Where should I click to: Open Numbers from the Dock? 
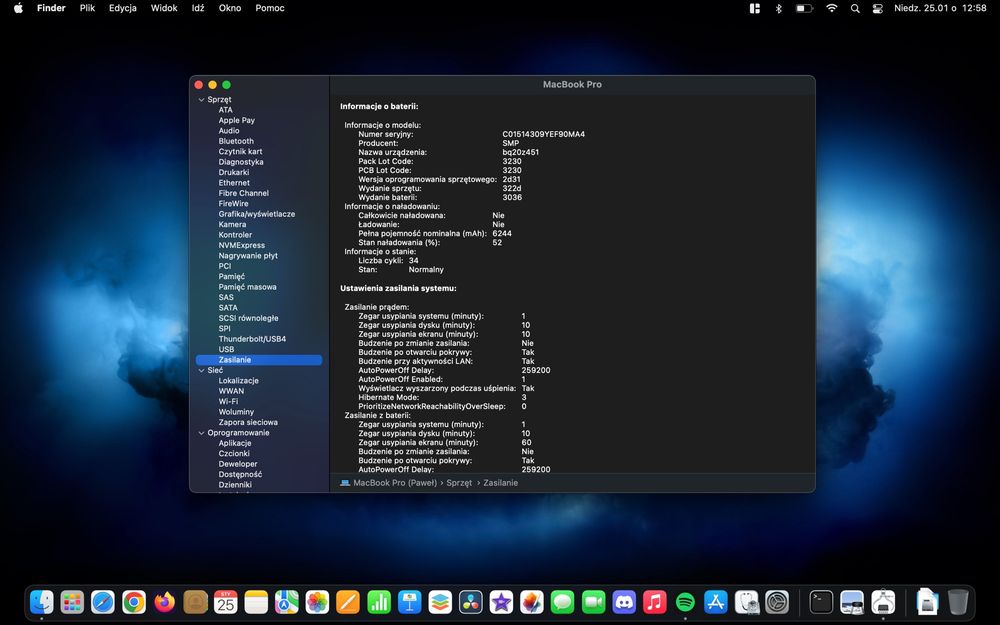[x=379, y=601]
